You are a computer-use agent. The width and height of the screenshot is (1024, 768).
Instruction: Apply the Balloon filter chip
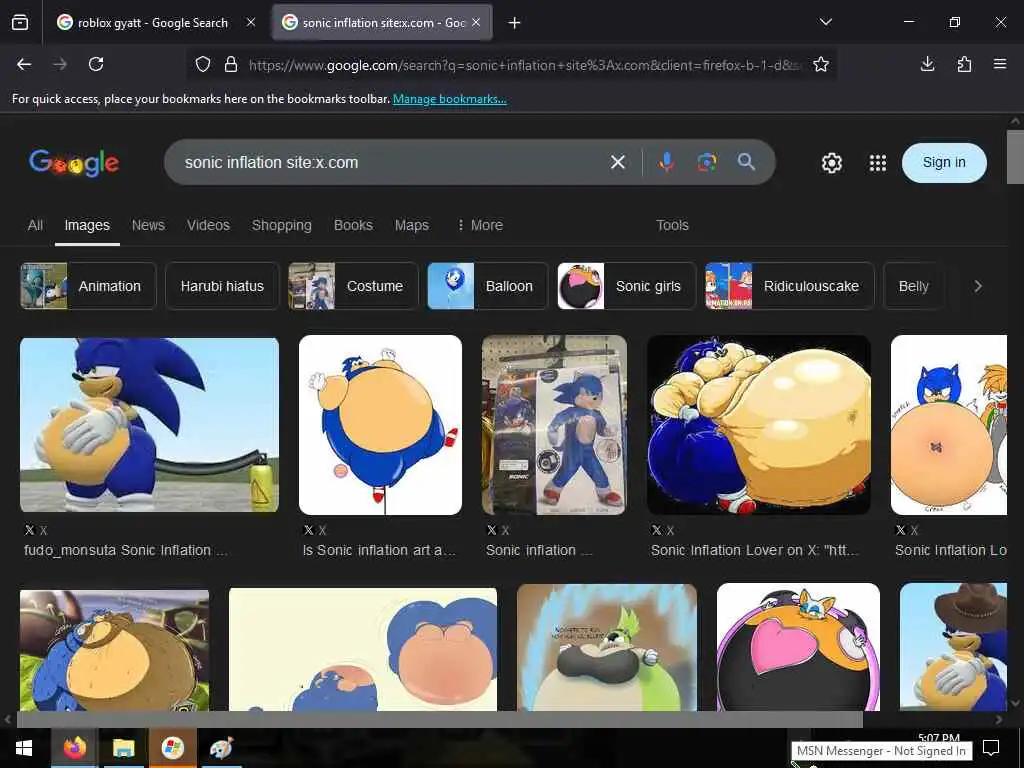point(488,286)
